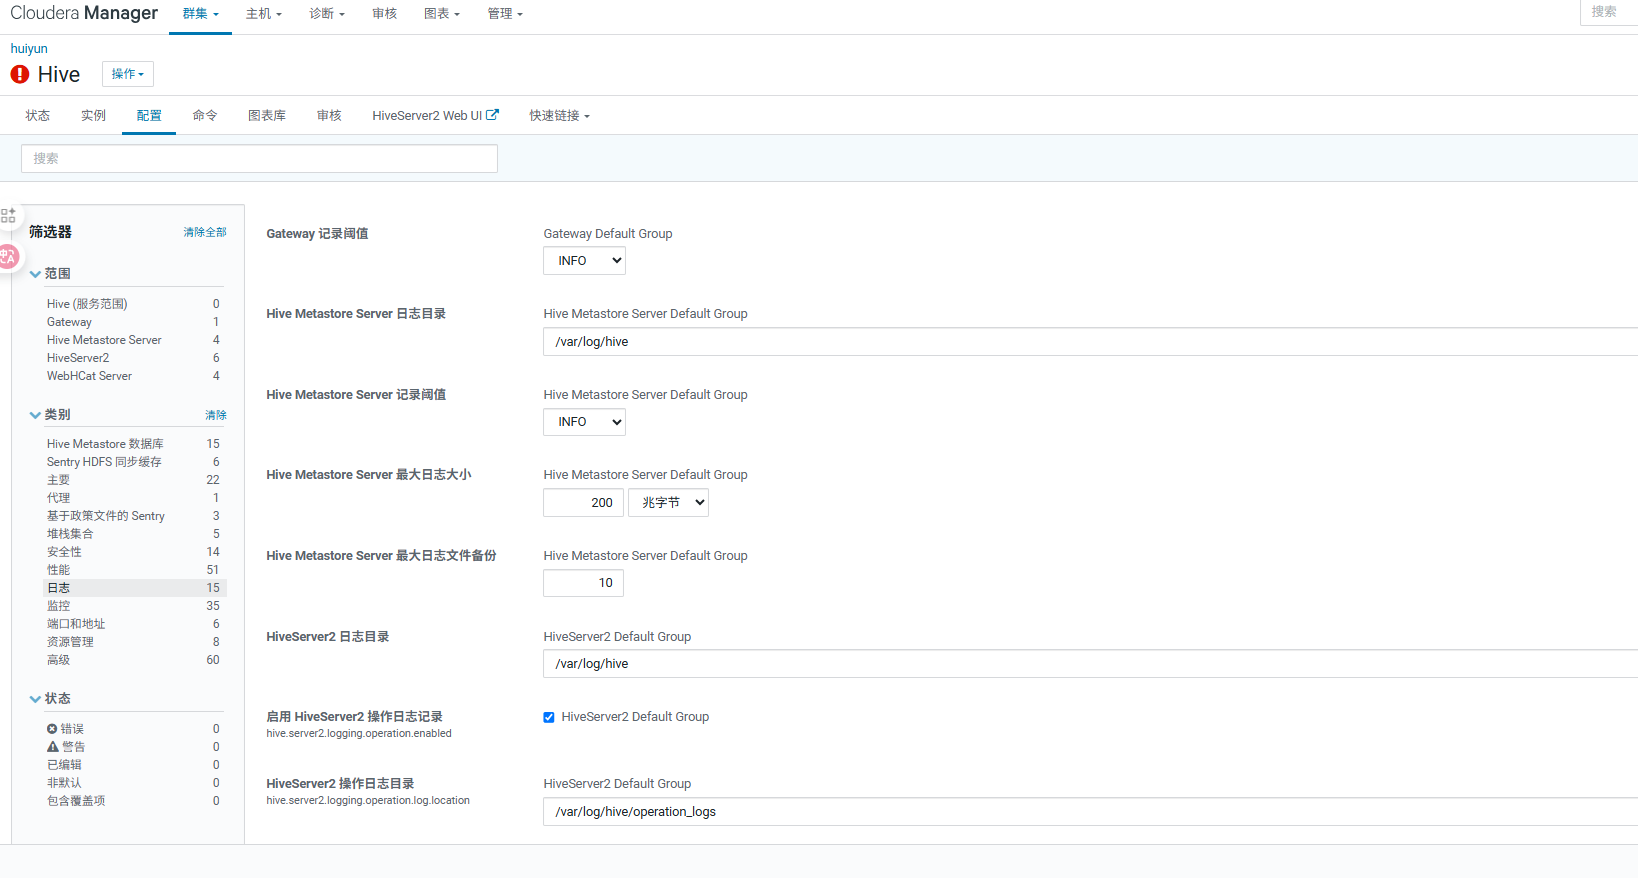This screenshot has width=1638, height=878.
Task: Click the global search box in the top bar
Action: (x=1609, y=12)
